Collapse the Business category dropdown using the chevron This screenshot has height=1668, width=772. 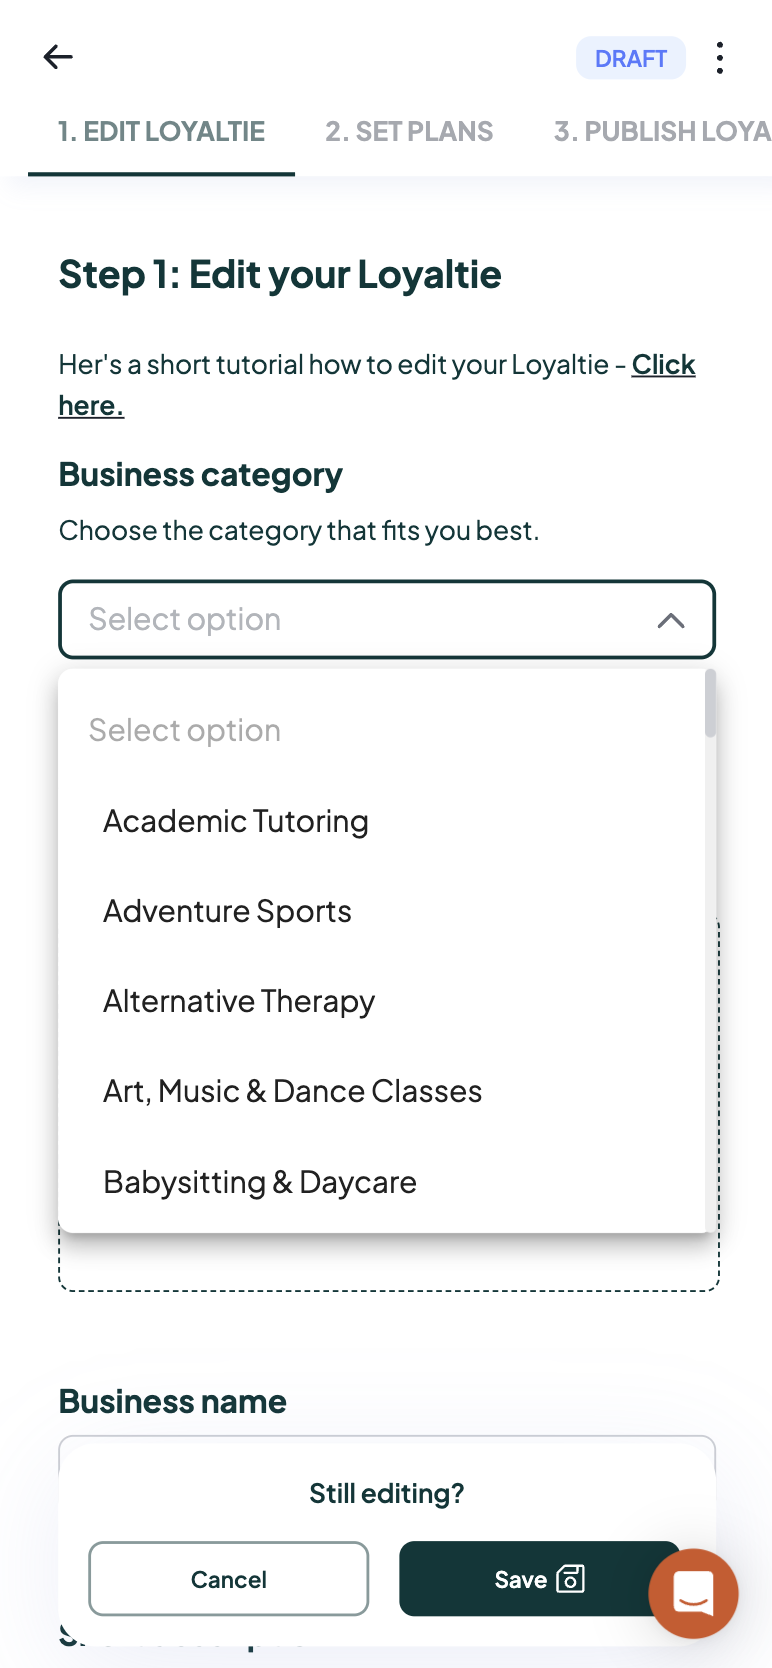click(x=671, y=620)
